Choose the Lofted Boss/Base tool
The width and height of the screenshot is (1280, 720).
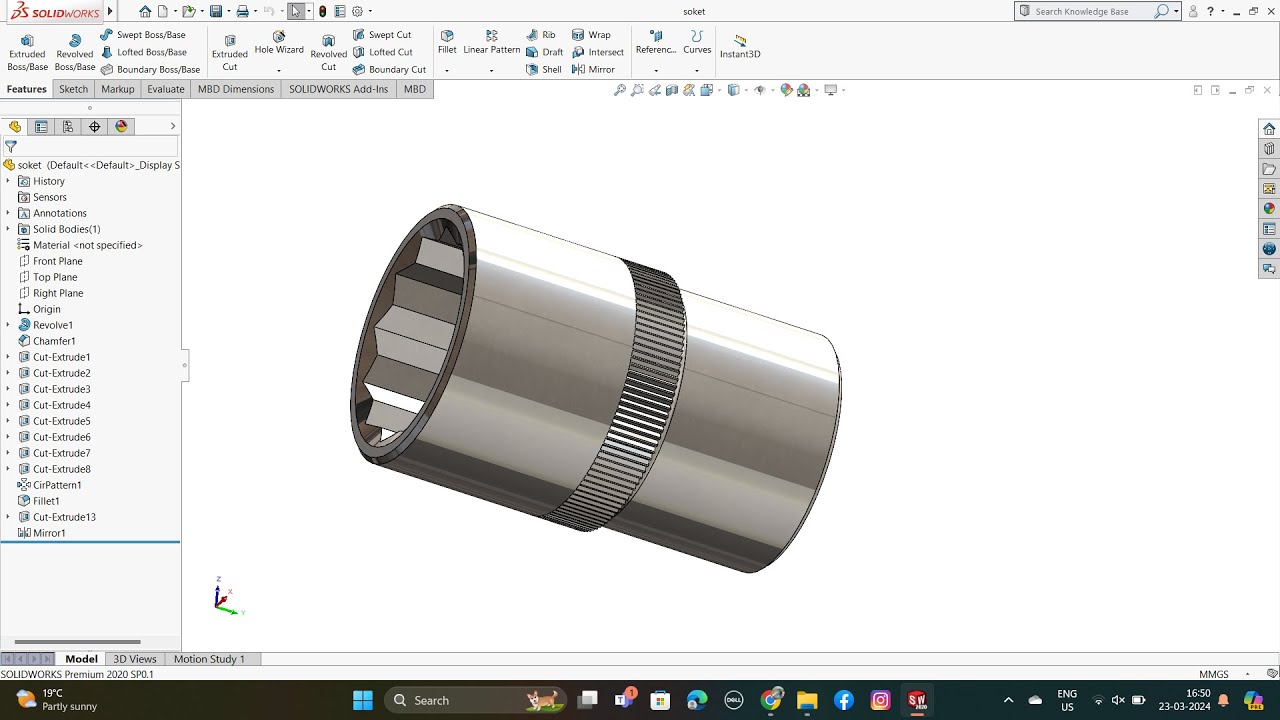click(x=144, y=52)
